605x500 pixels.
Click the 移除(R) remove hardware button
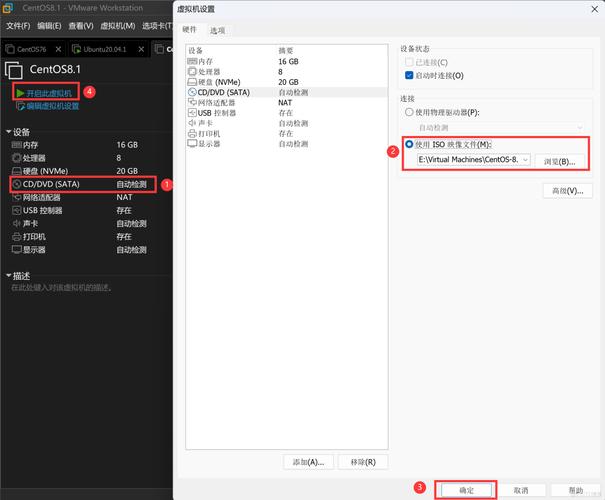(363, 462)
